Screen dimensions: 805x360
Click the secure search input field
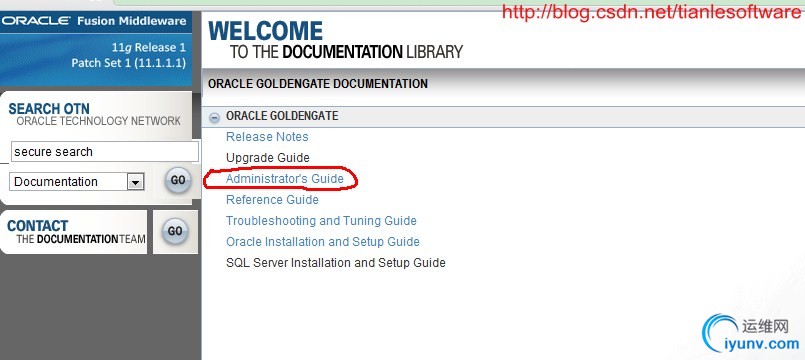[105, 152]
